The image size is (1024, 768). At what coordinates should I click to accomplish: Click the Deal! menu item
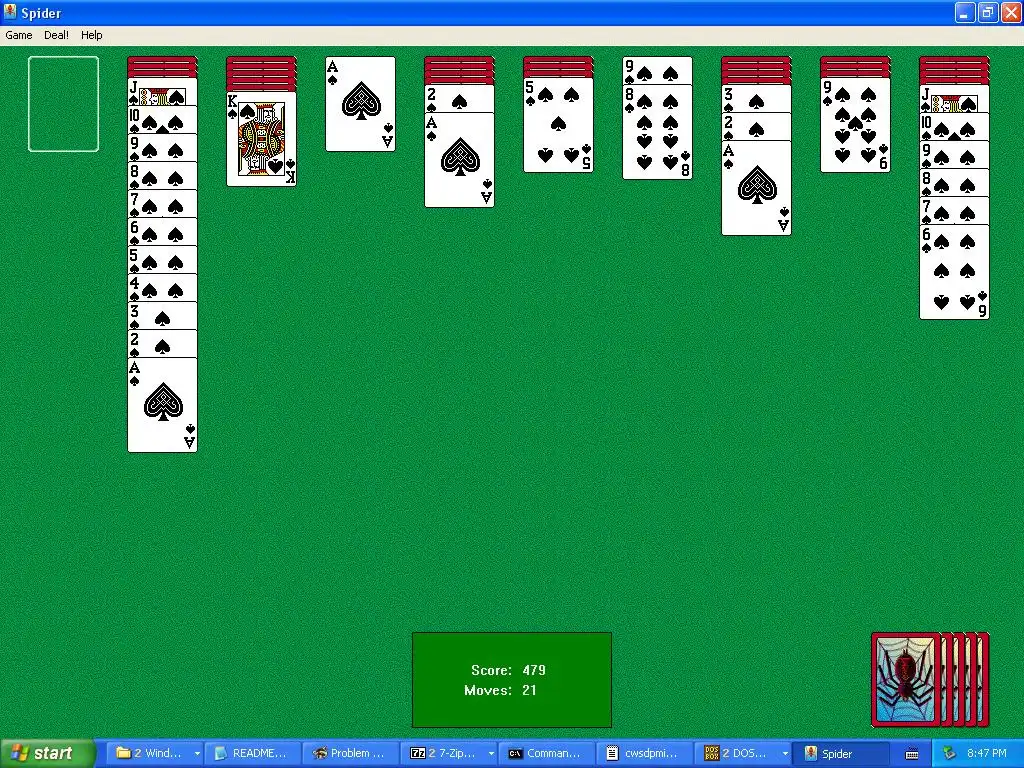pos(56,35)
